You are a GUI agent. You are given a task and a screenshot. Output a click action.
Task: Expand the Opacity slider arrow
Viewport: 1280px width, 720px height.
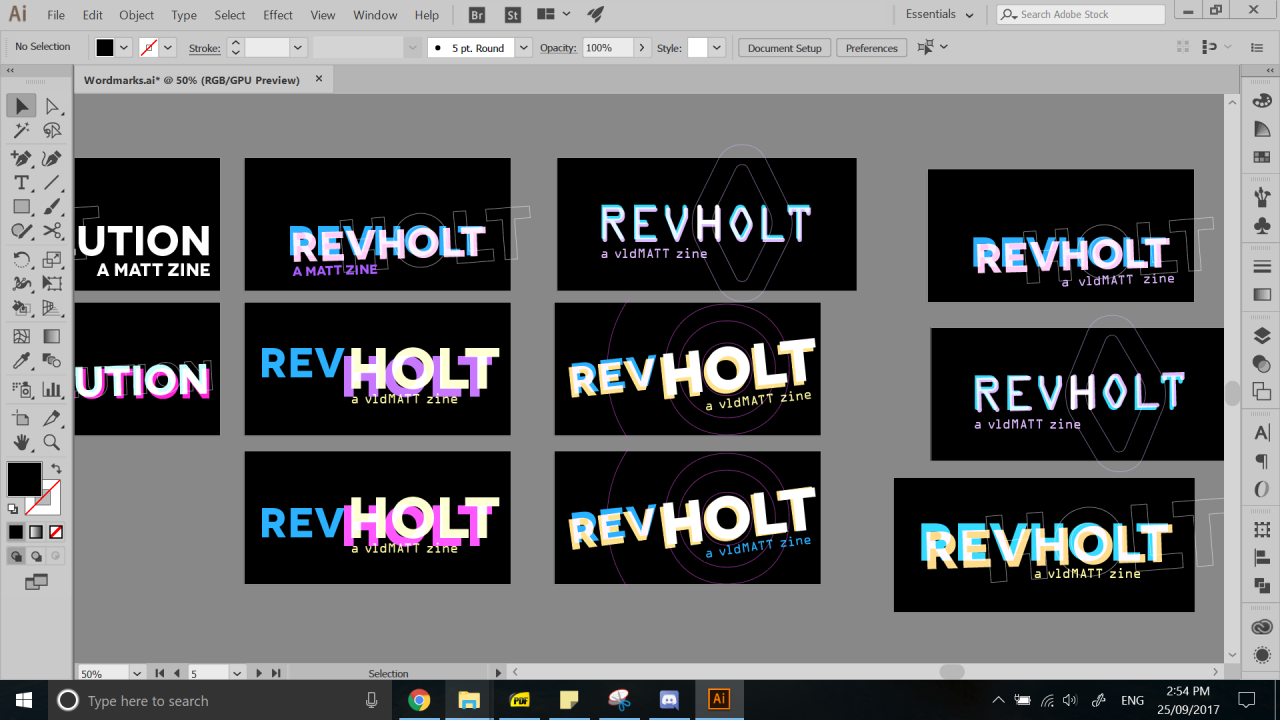pos(641,47)
